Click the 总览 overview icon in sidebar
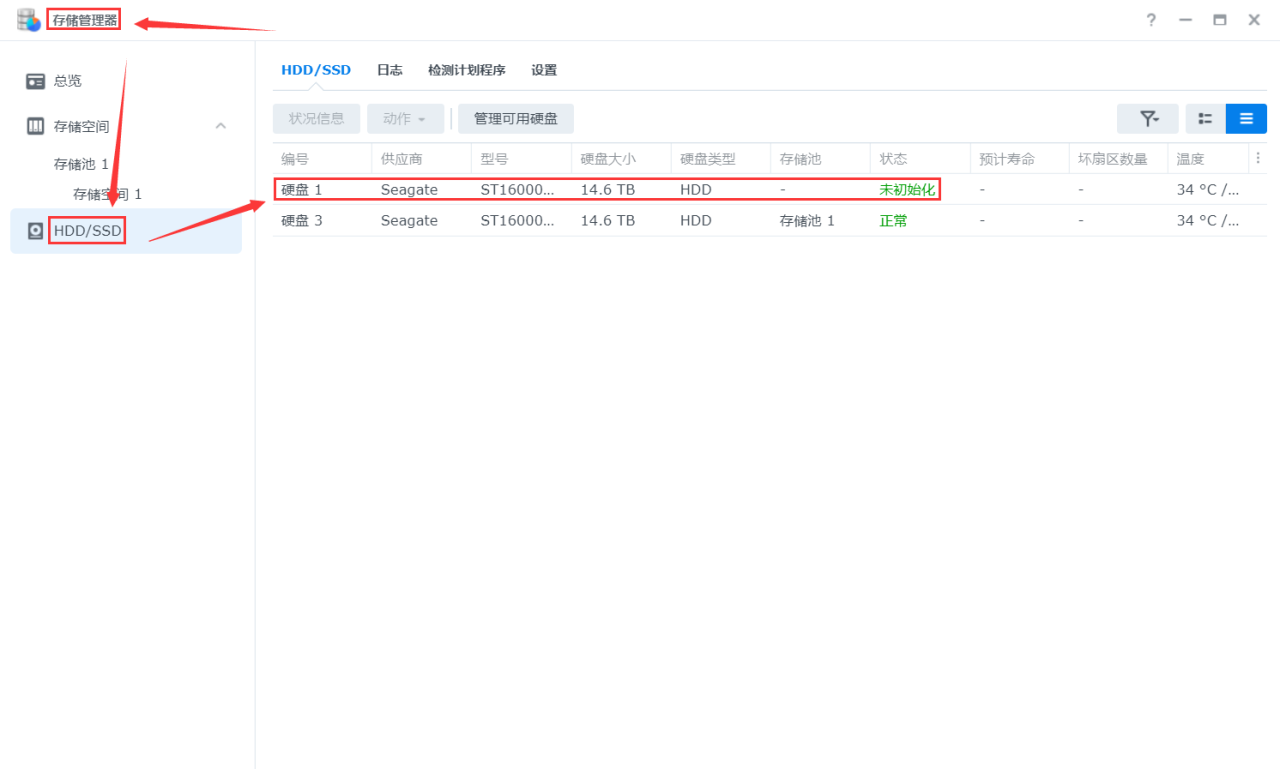The image size is (1280, 769). 35,81
